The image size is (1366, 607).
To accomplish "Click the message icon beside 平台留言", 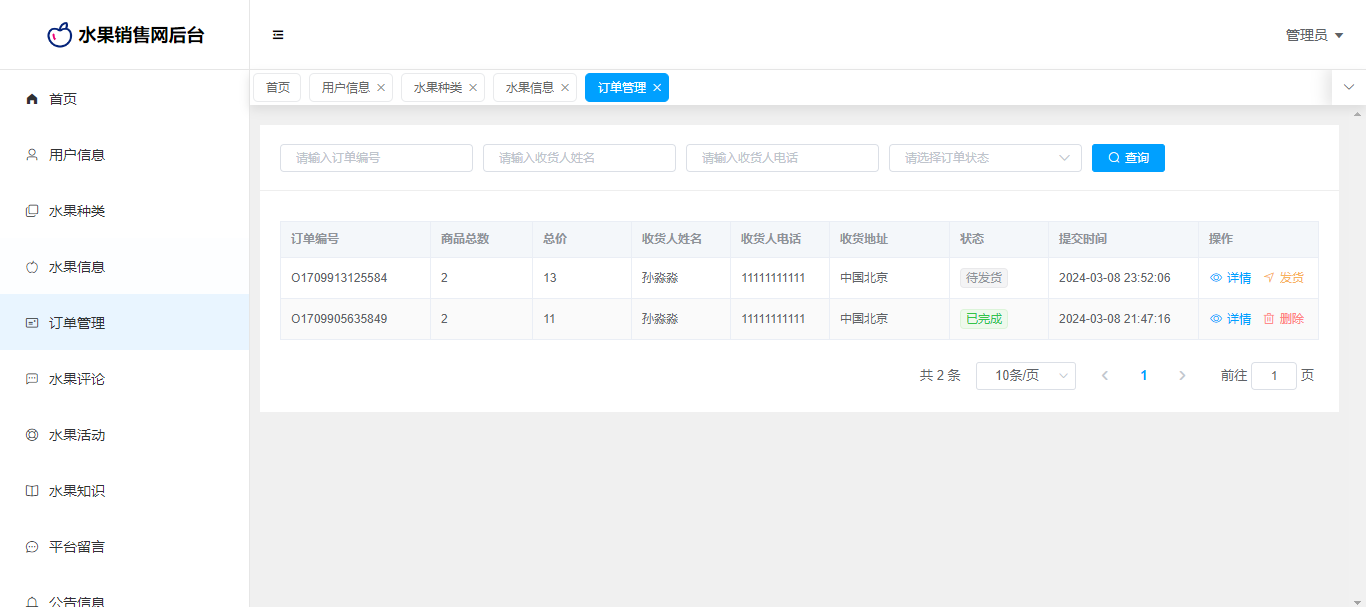I will tap(32, 547).
